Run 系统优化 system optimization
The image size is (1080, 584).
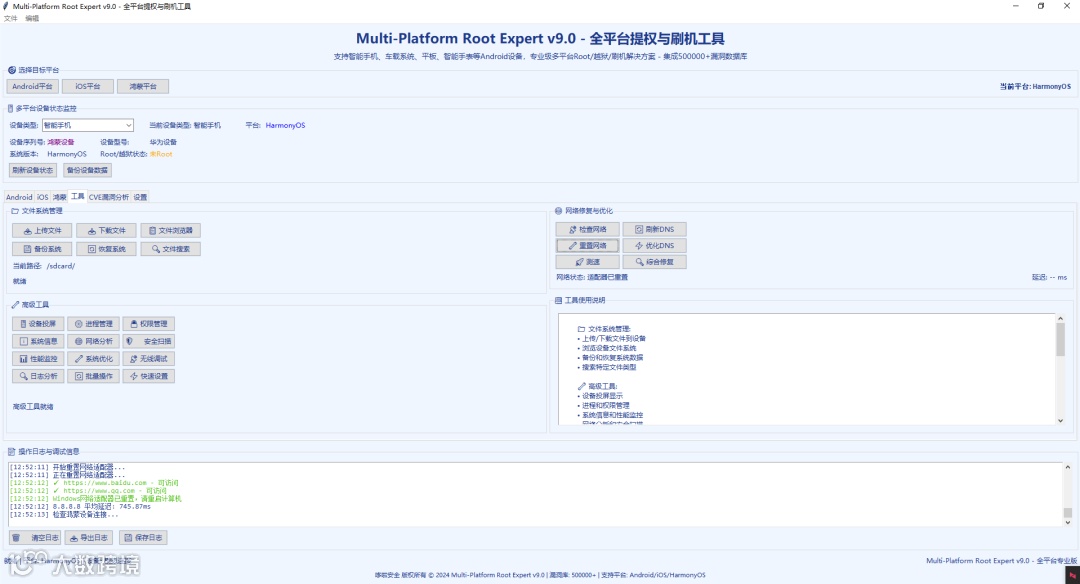coord(93,359)
